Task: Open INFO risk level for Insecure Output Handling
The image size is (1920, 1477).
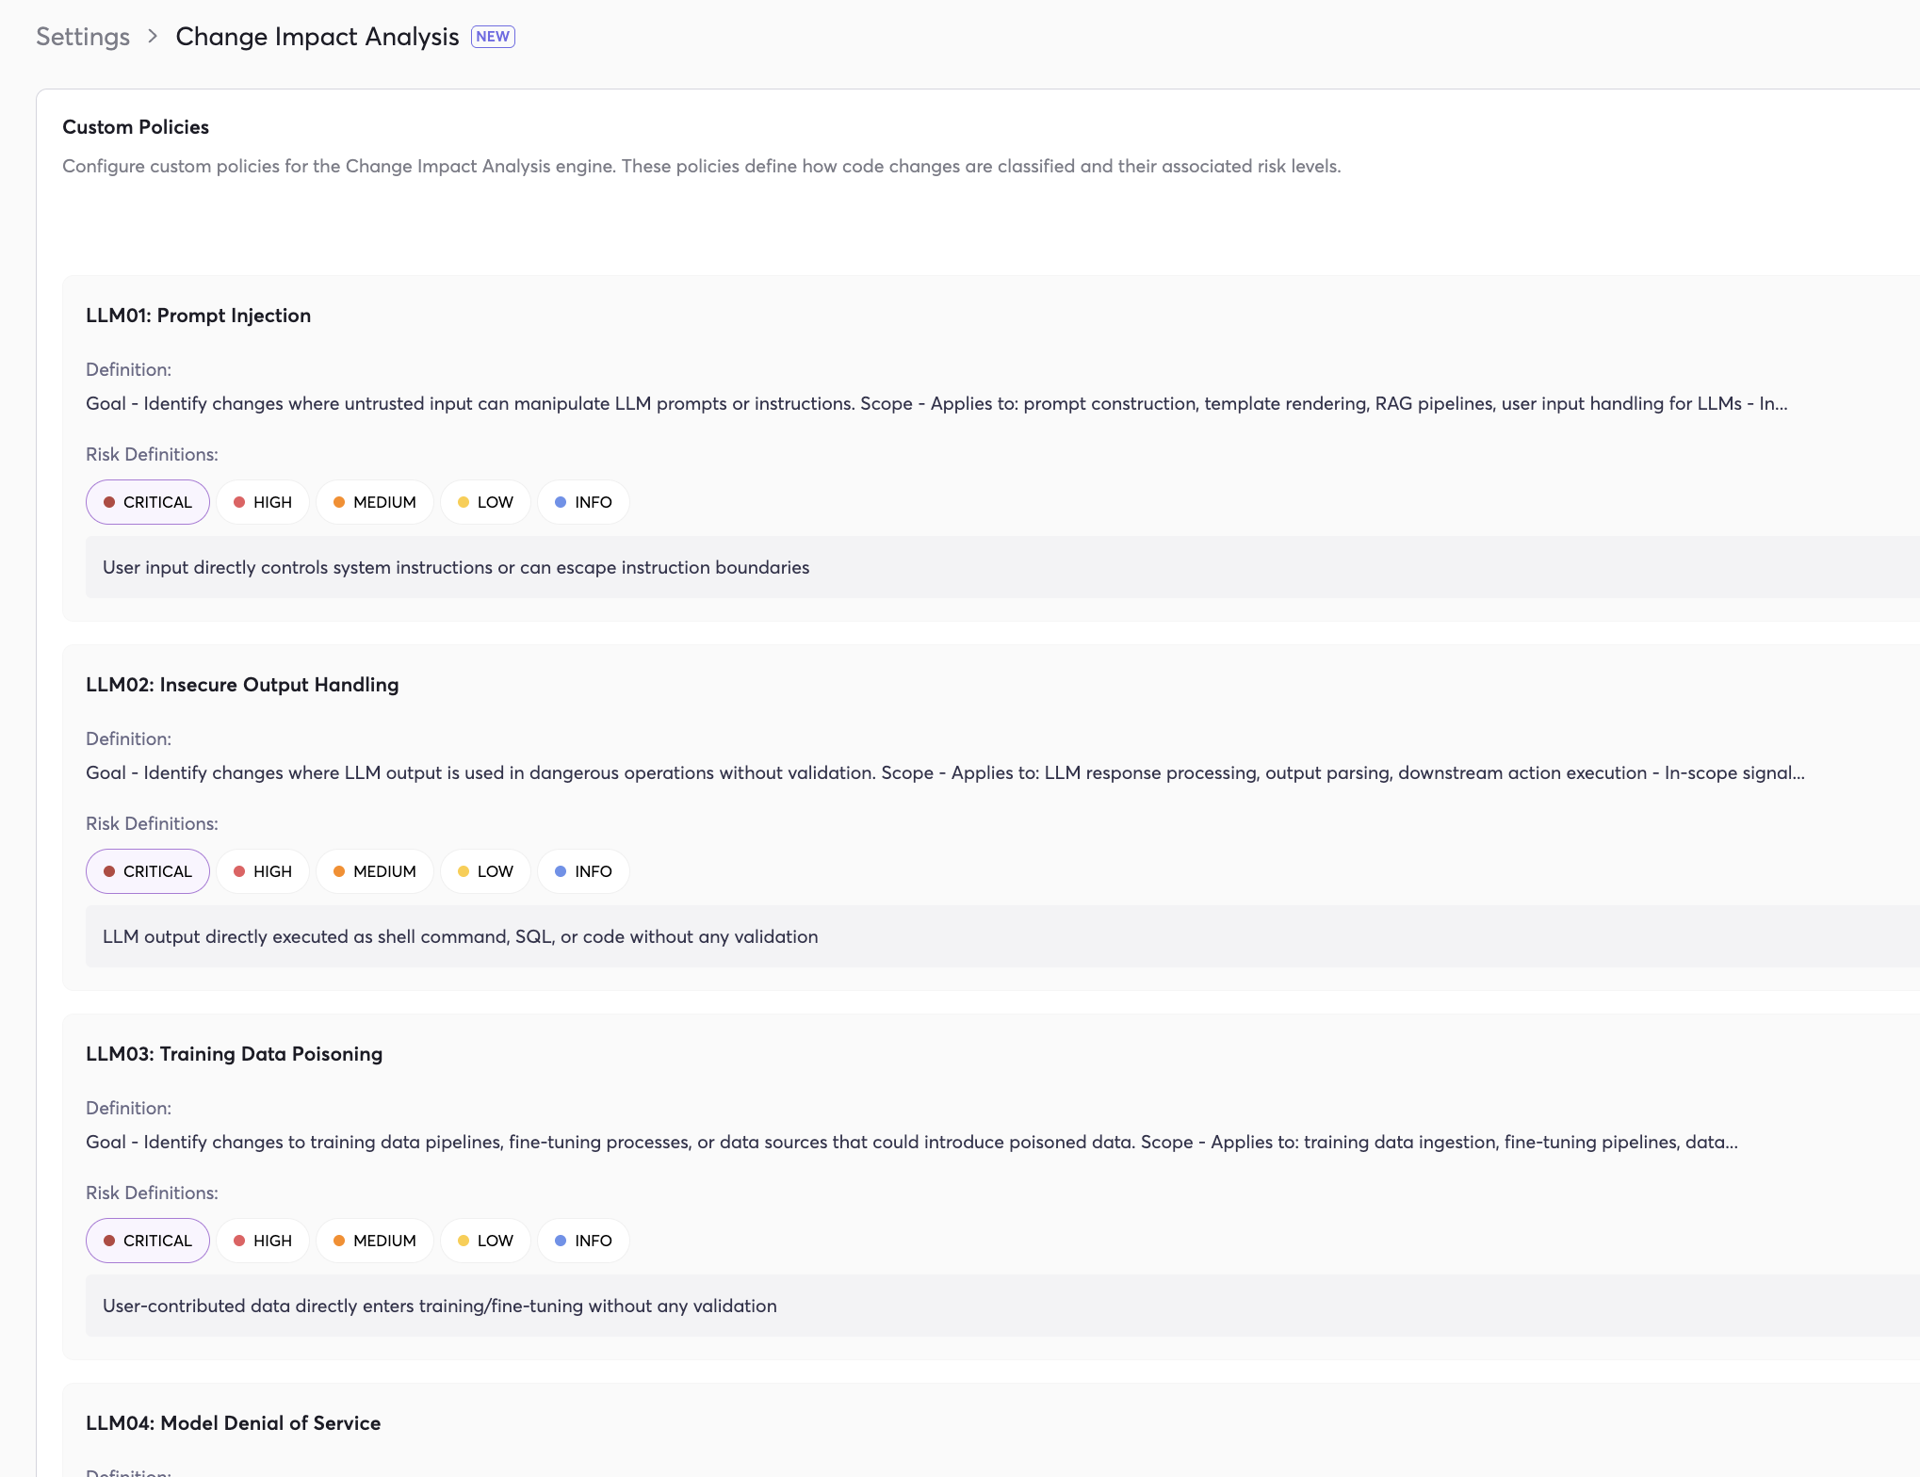Action: point(583,871)
